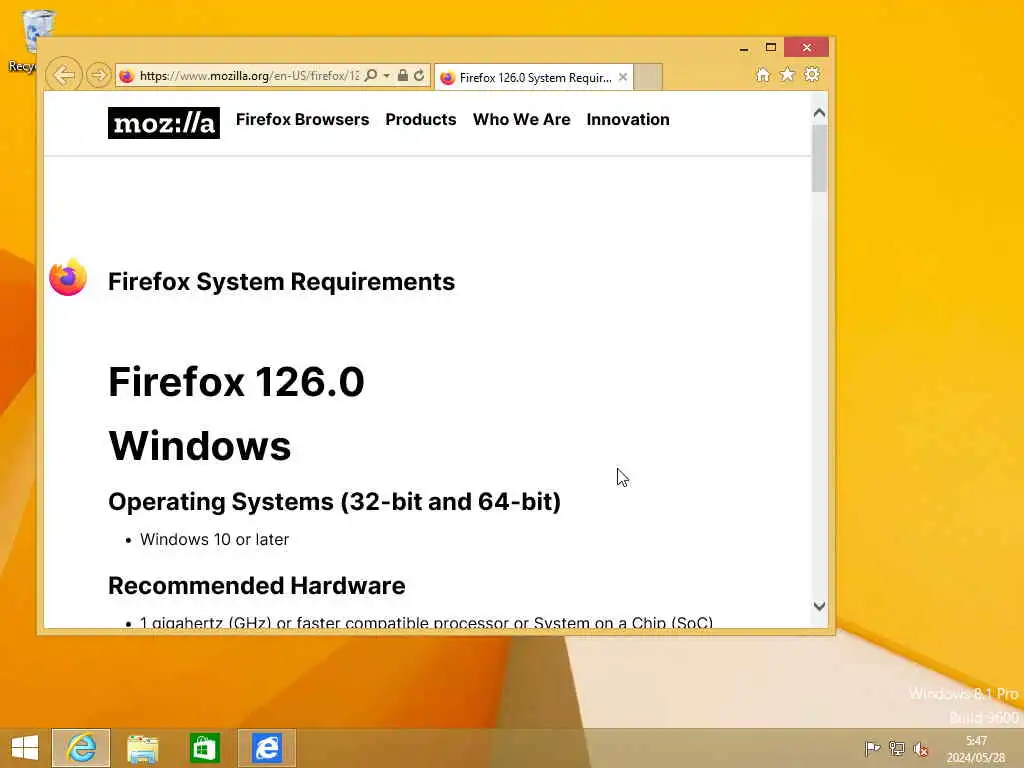This screenshot has height=768, width=1024.
Task: Open the Products menu
Action: (x=421, y=120)
